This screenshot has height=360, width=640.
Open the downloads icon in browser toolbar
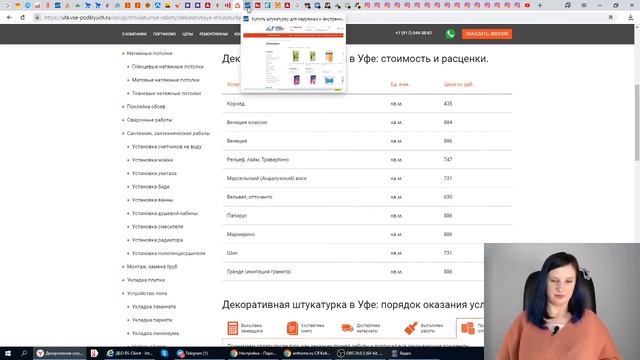630,18
